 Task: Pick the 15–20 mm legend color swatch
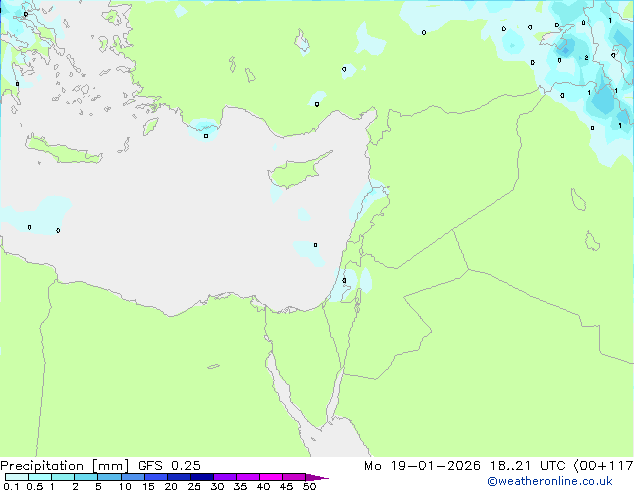tap(155, 477)
